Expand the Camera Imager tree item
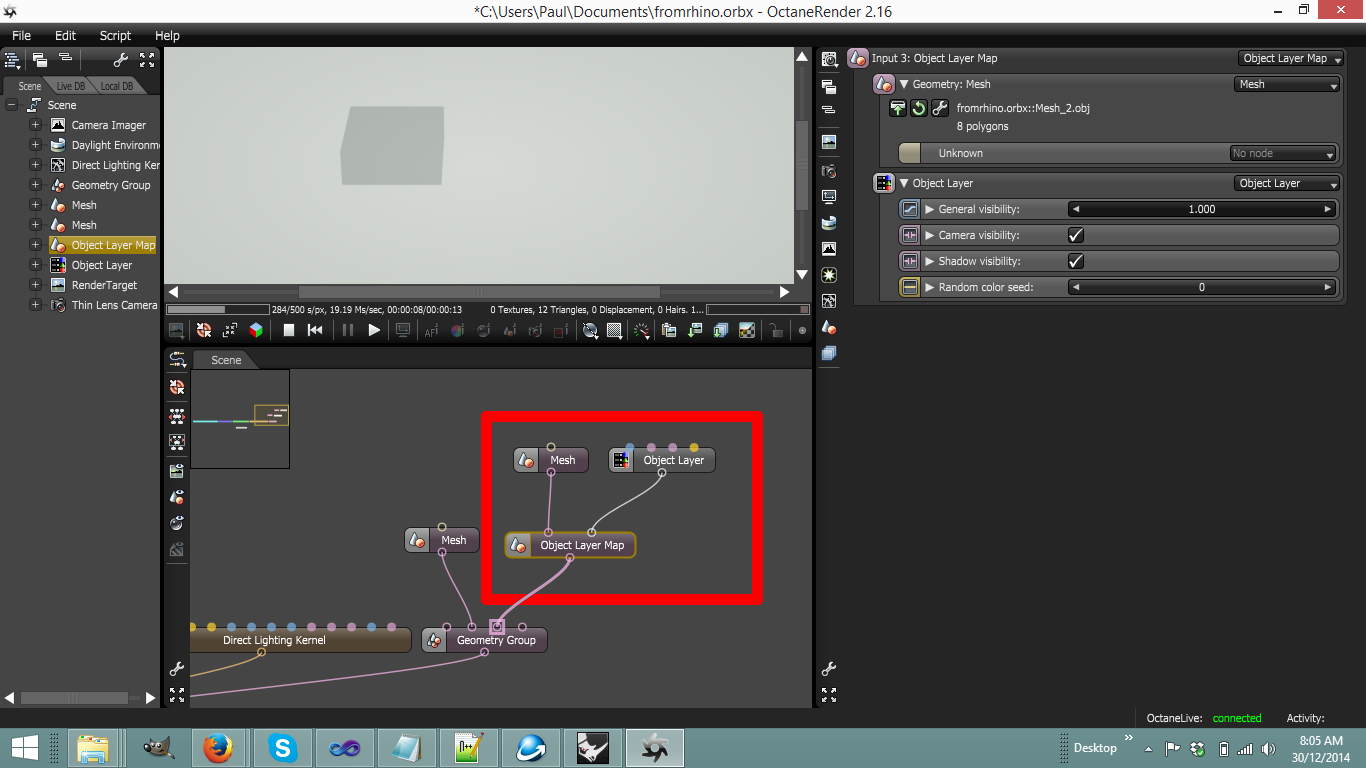Viewport: 1366px width, 768px height. click(35, 125)
